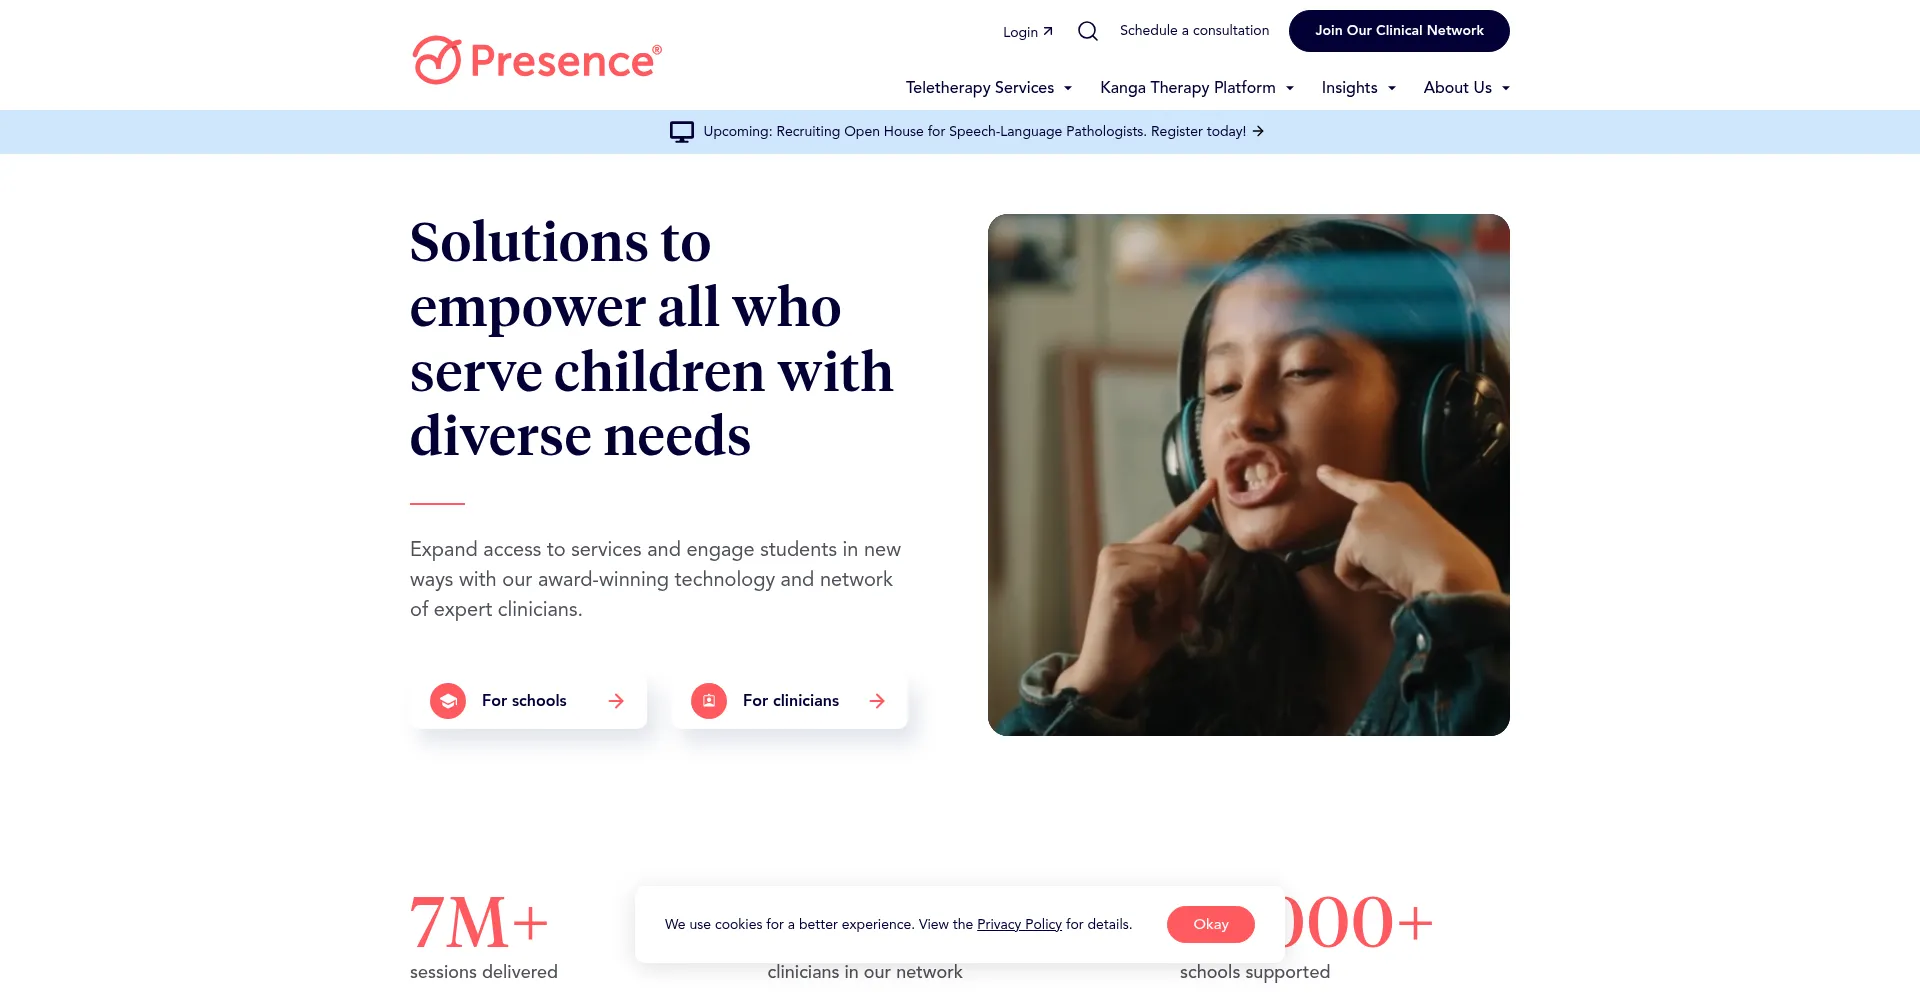1920x993 pixels.
Task: Accept cookies with the Okay button
Action: click(x=1211, y=924)
